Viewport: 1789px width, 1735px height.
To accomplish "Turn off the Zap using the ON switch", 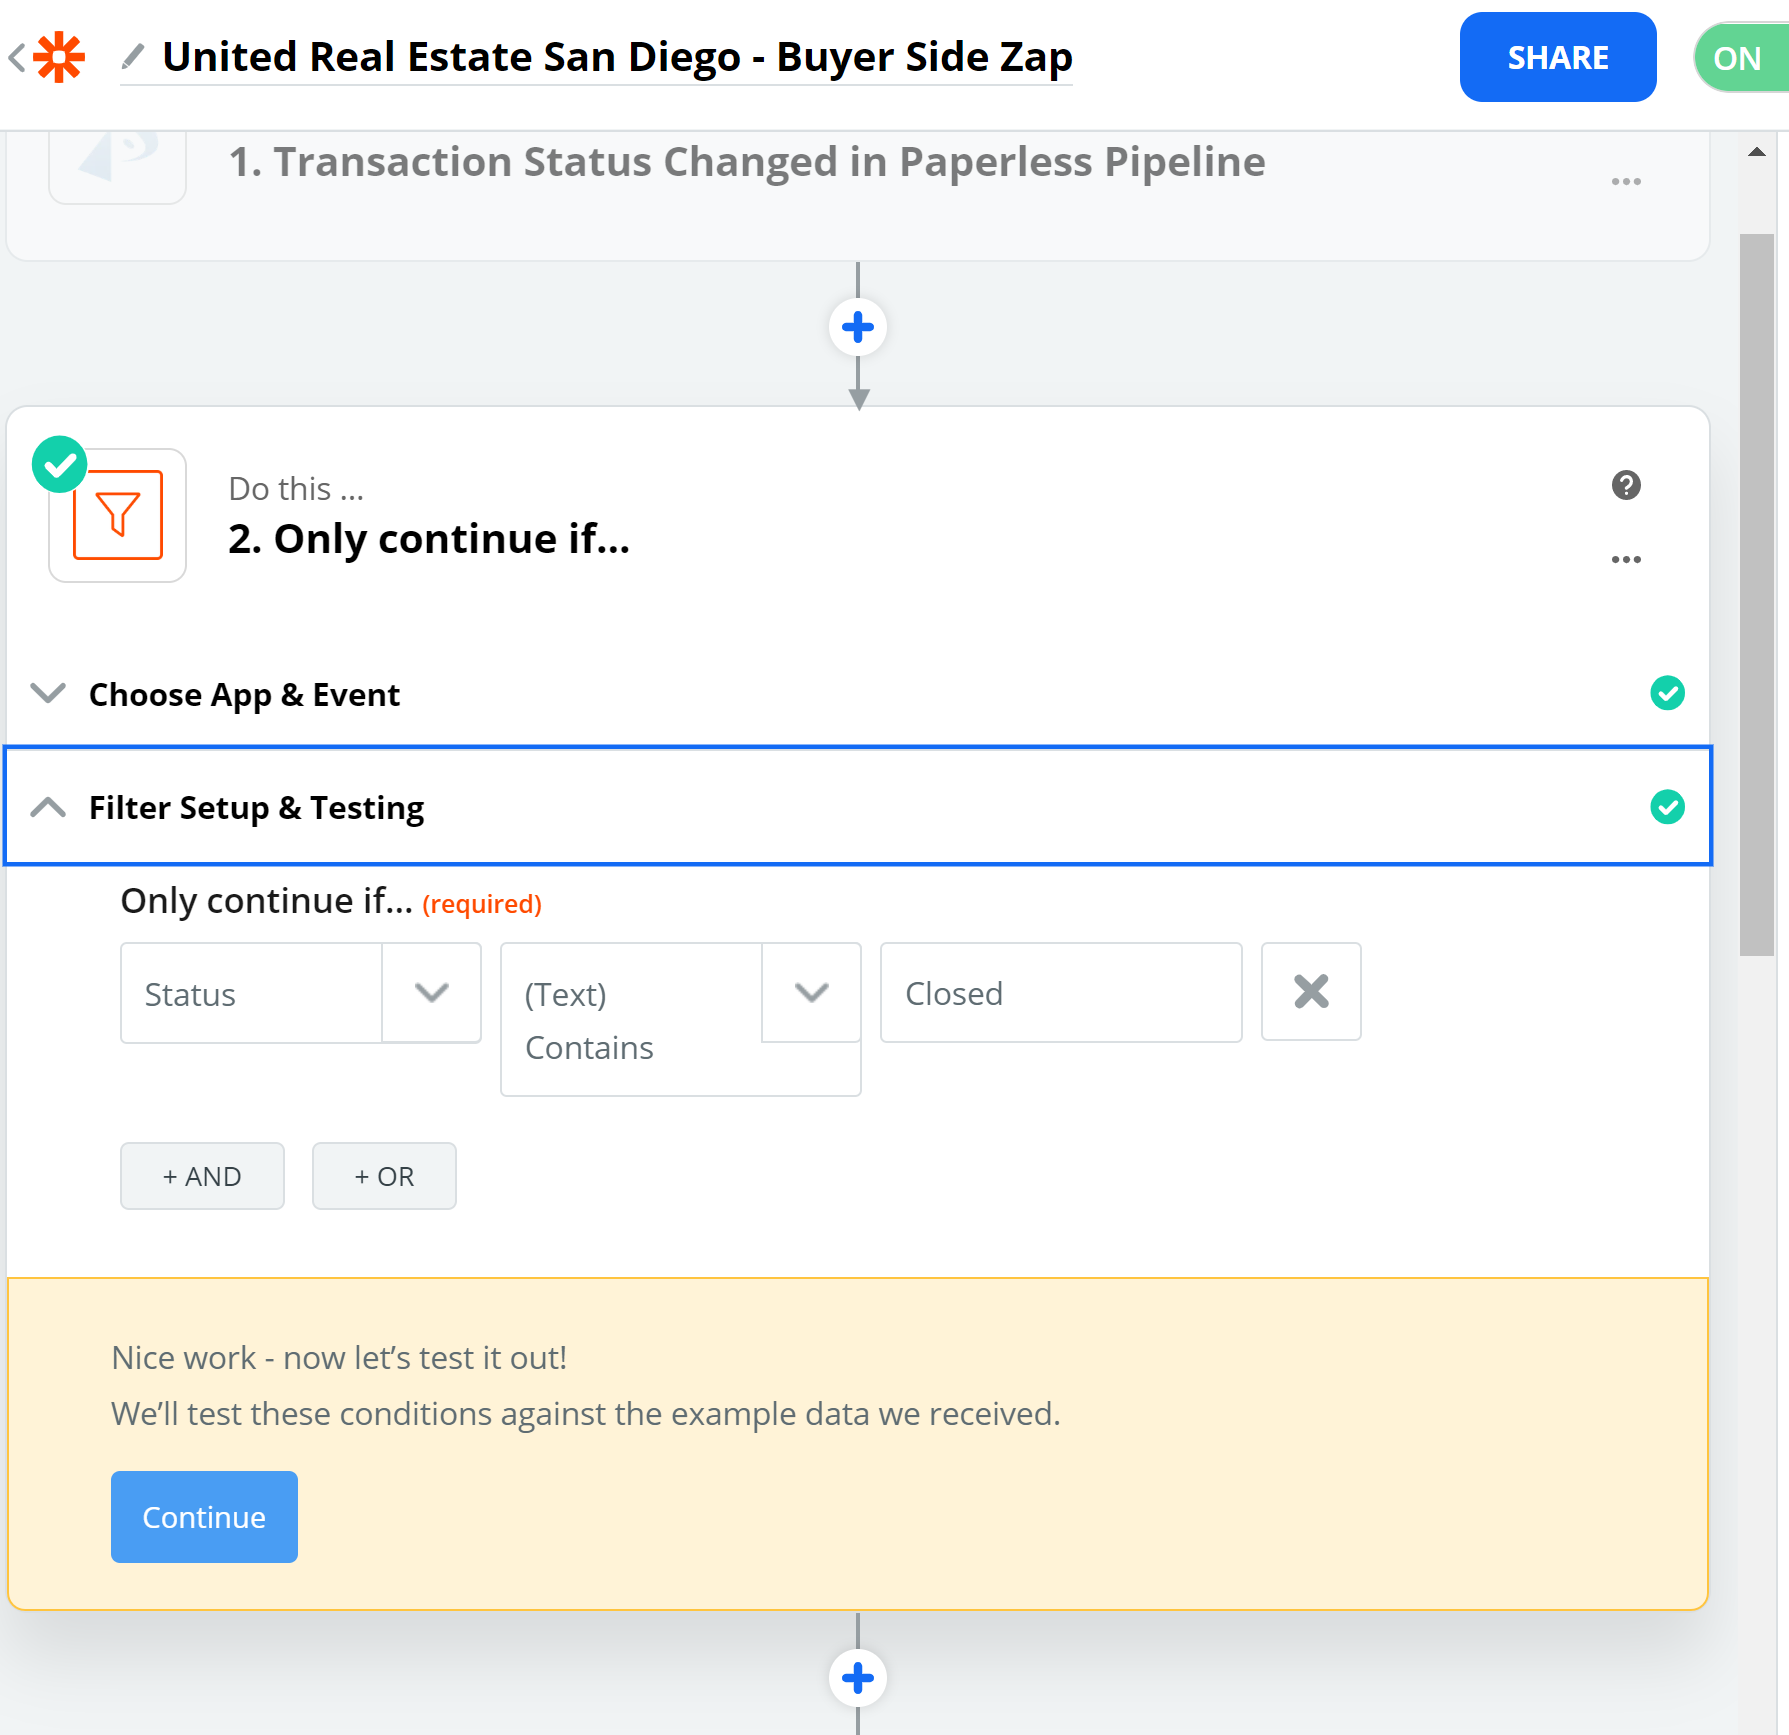I will 1738,57.
